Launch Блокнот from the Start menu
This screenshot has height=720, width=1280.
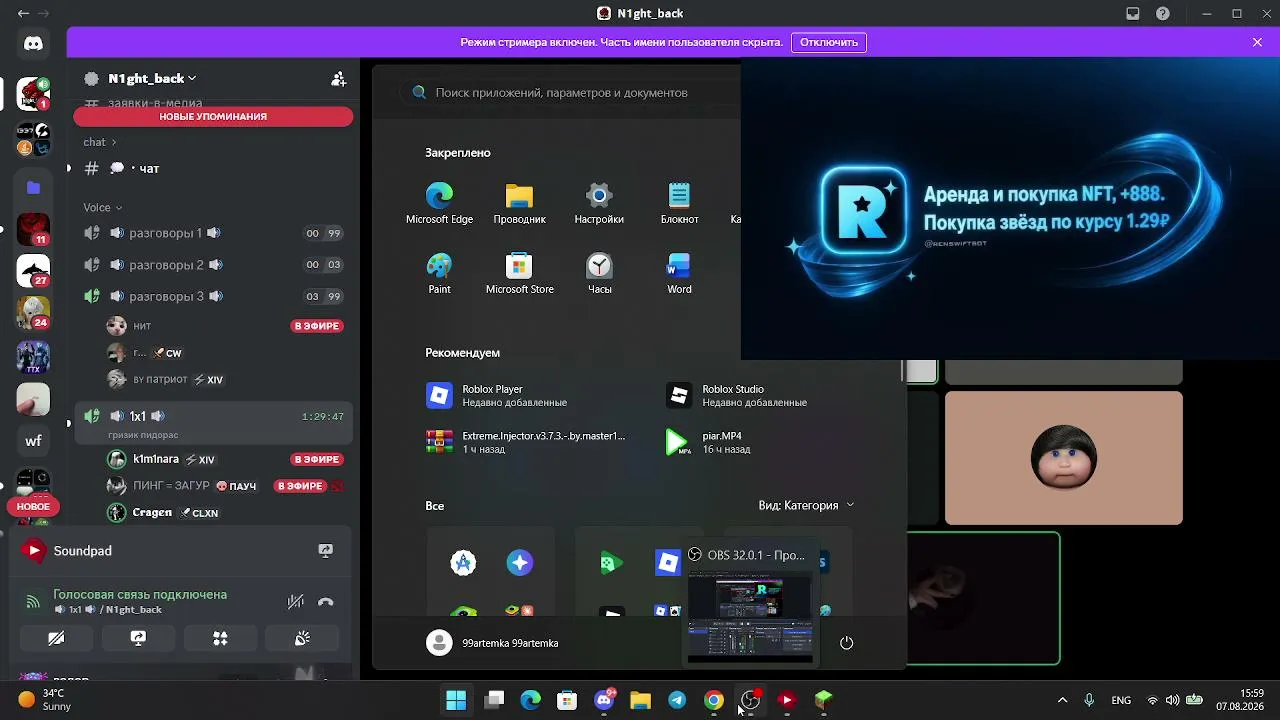click(x=679, y=203)
